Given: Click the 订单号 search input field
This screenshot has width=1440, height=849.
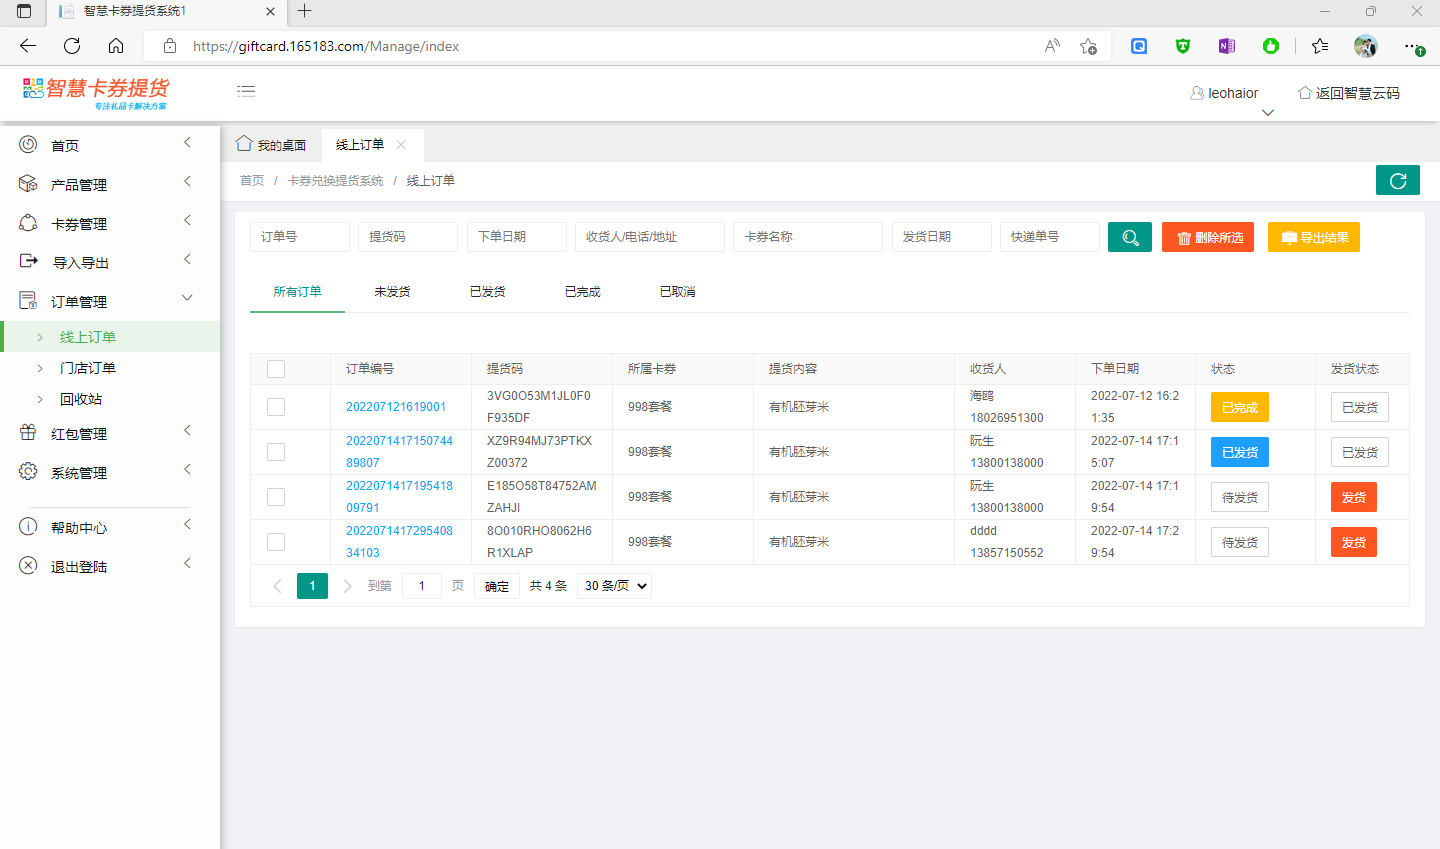Looking at the screenshot, I should pyautogui.click(x=299, y=237).
